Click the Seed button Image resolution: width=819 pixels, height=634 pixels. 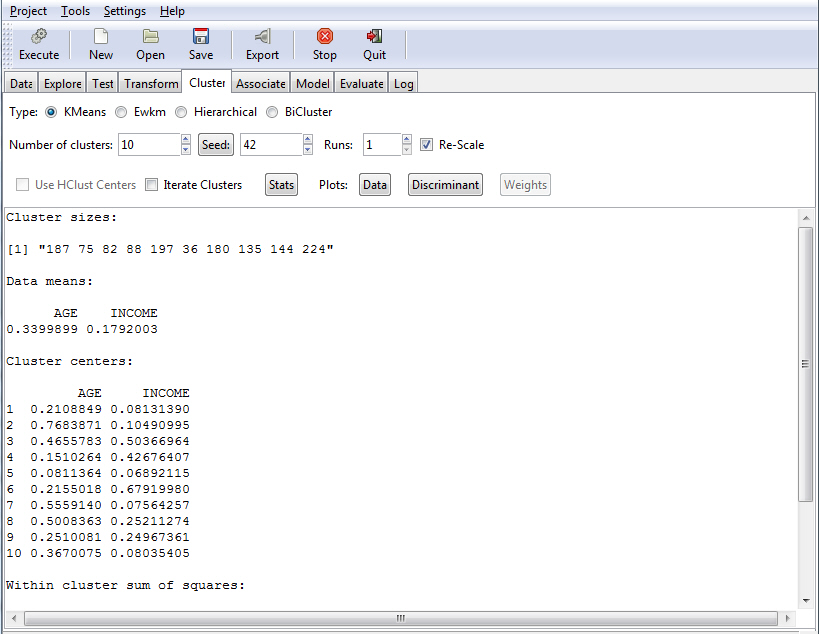coord(216,145)
